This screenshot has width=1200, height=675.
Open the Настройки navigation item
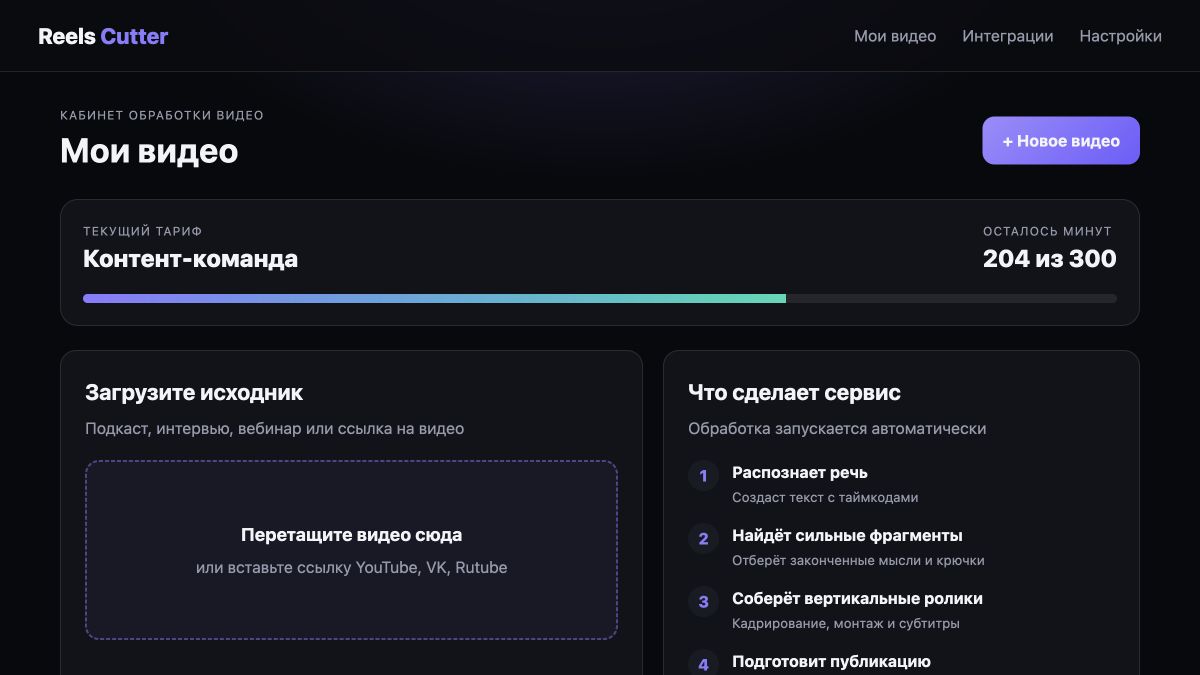tap(1120, 36)
